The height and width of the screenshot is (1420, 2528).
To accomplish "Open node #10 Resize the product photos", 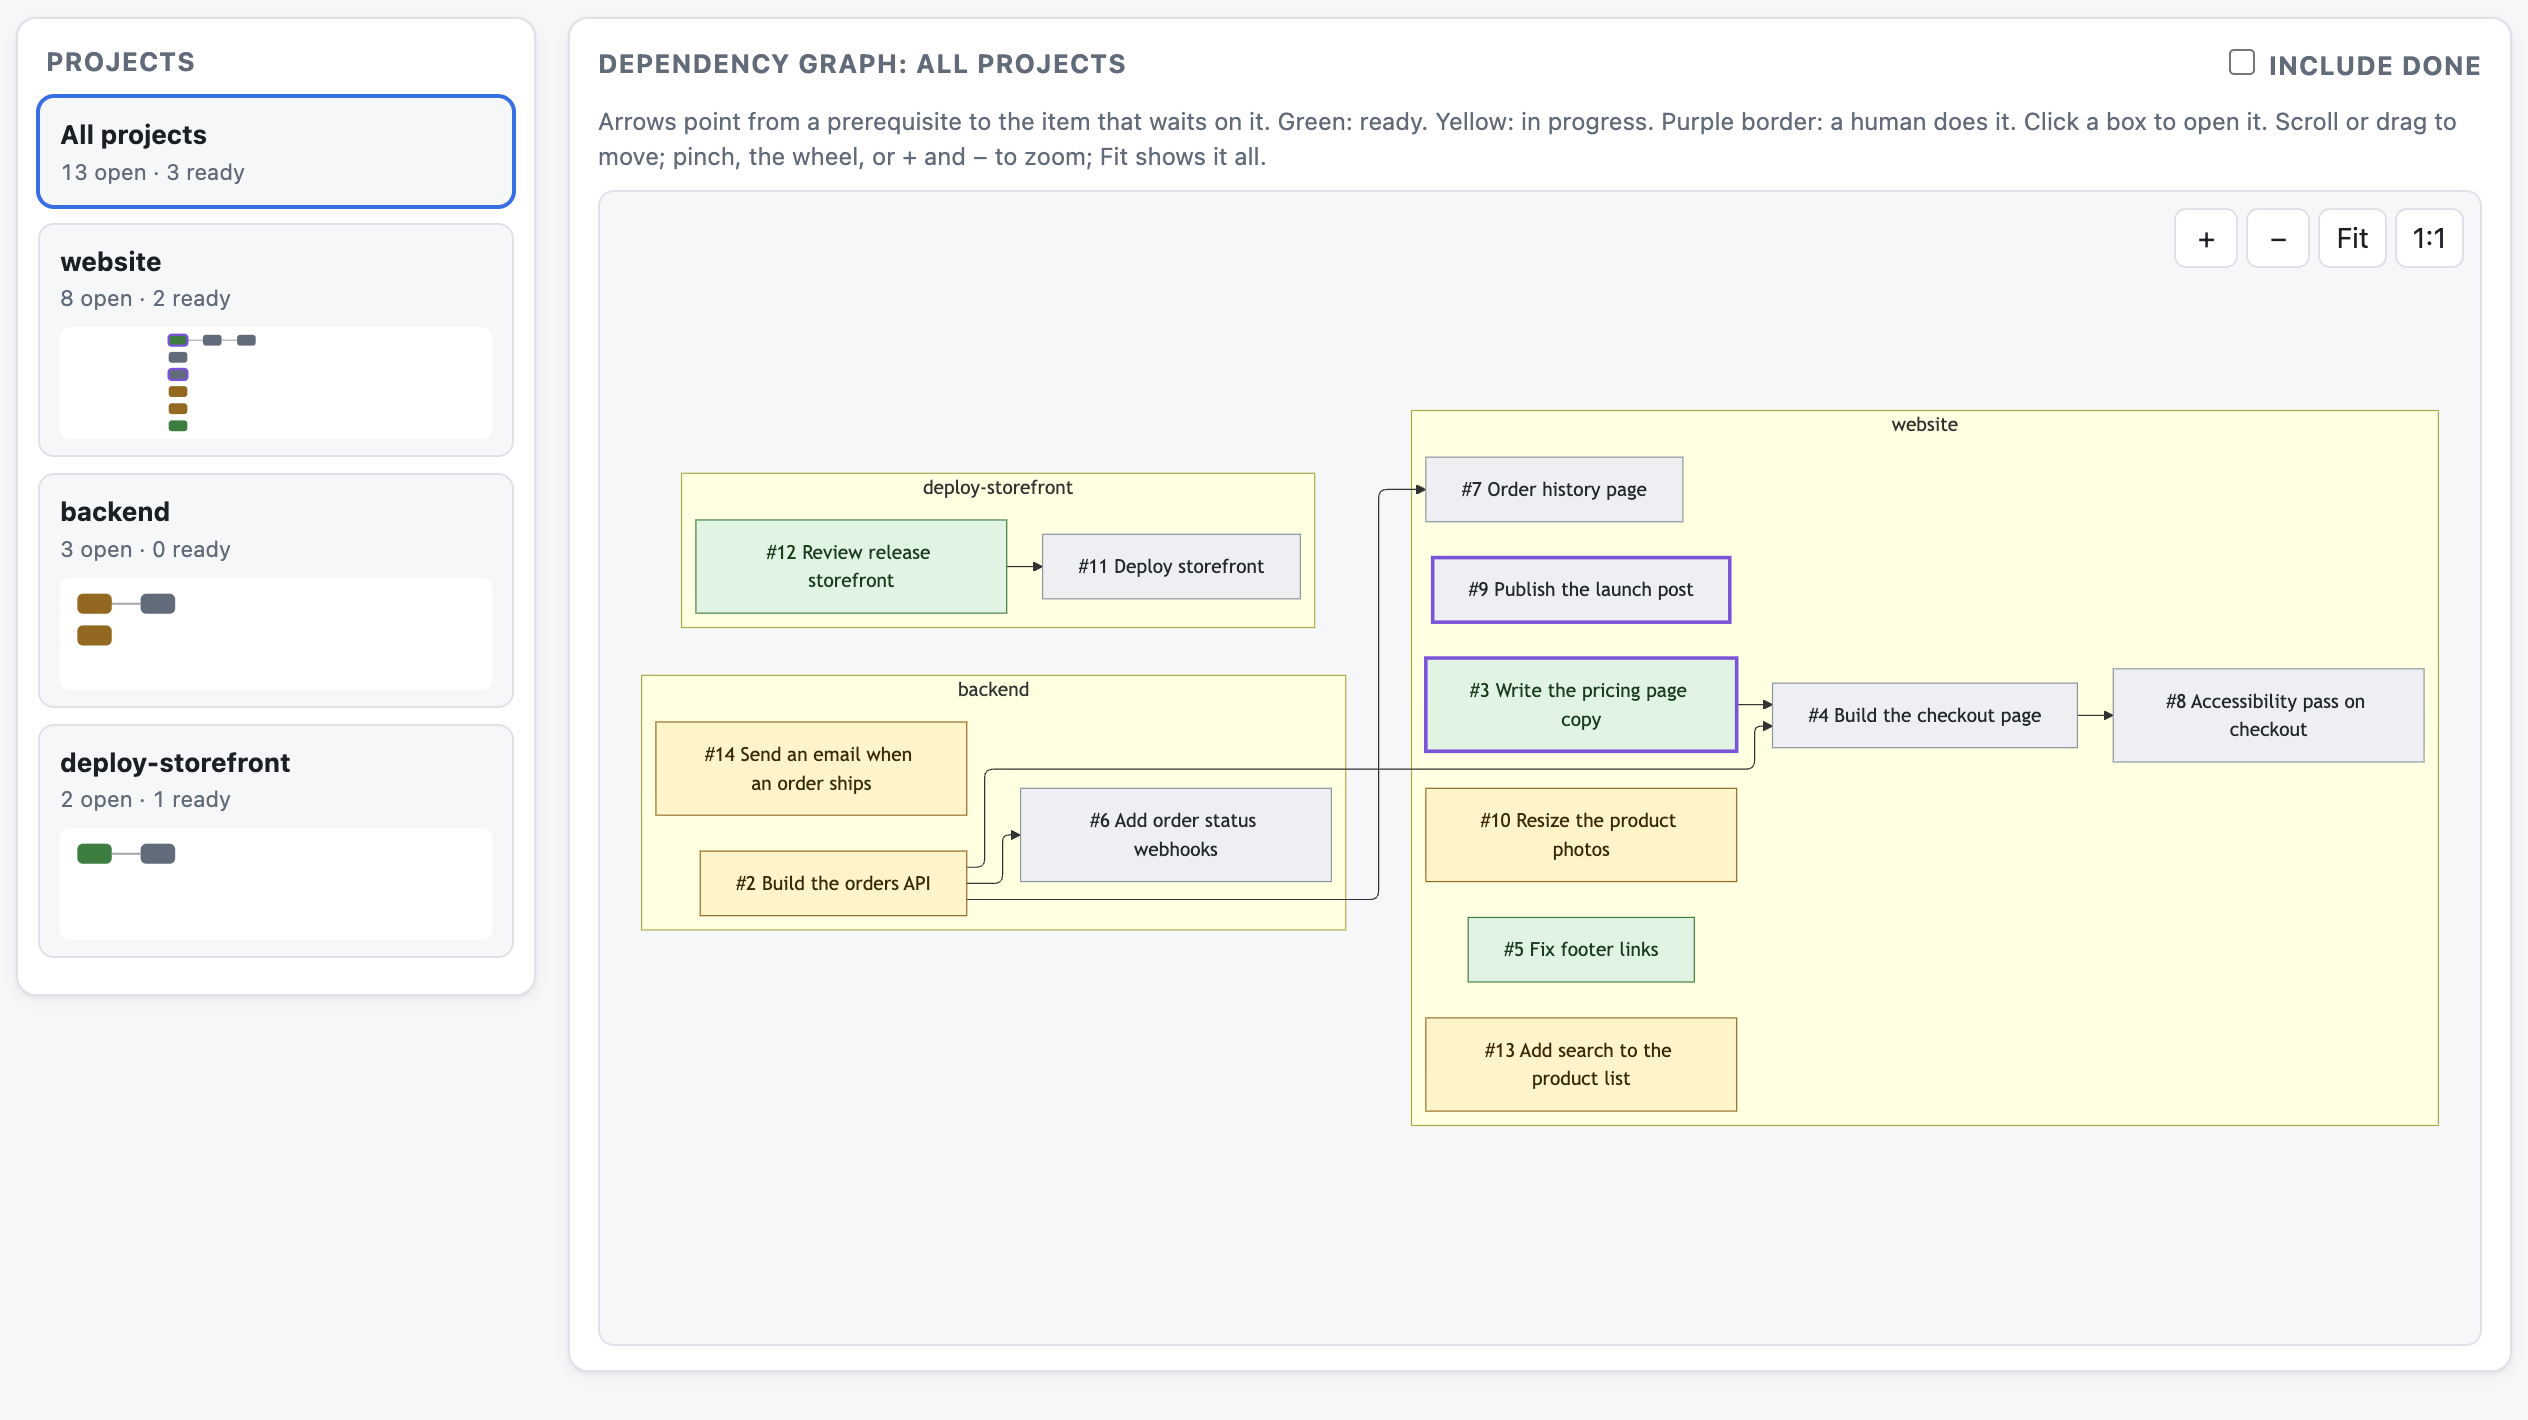I will (x=1581, y=835).
